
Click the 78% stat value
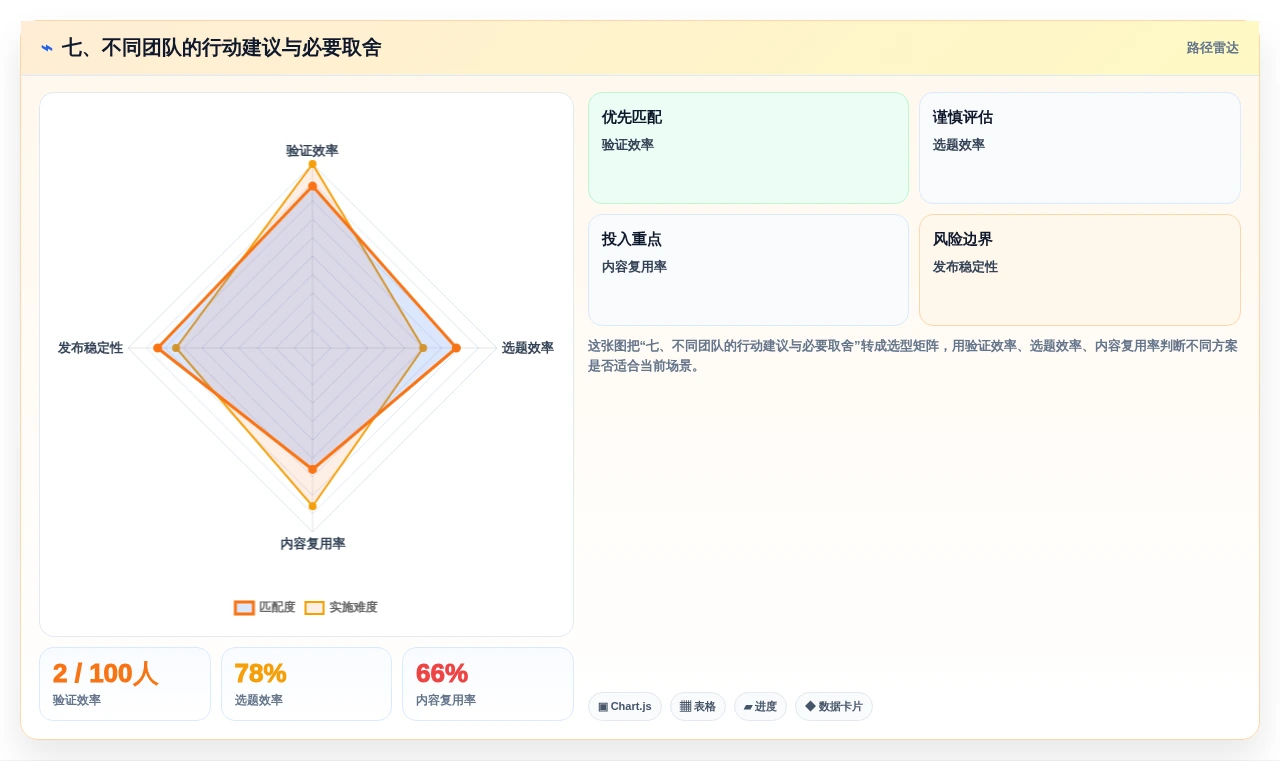260,674
